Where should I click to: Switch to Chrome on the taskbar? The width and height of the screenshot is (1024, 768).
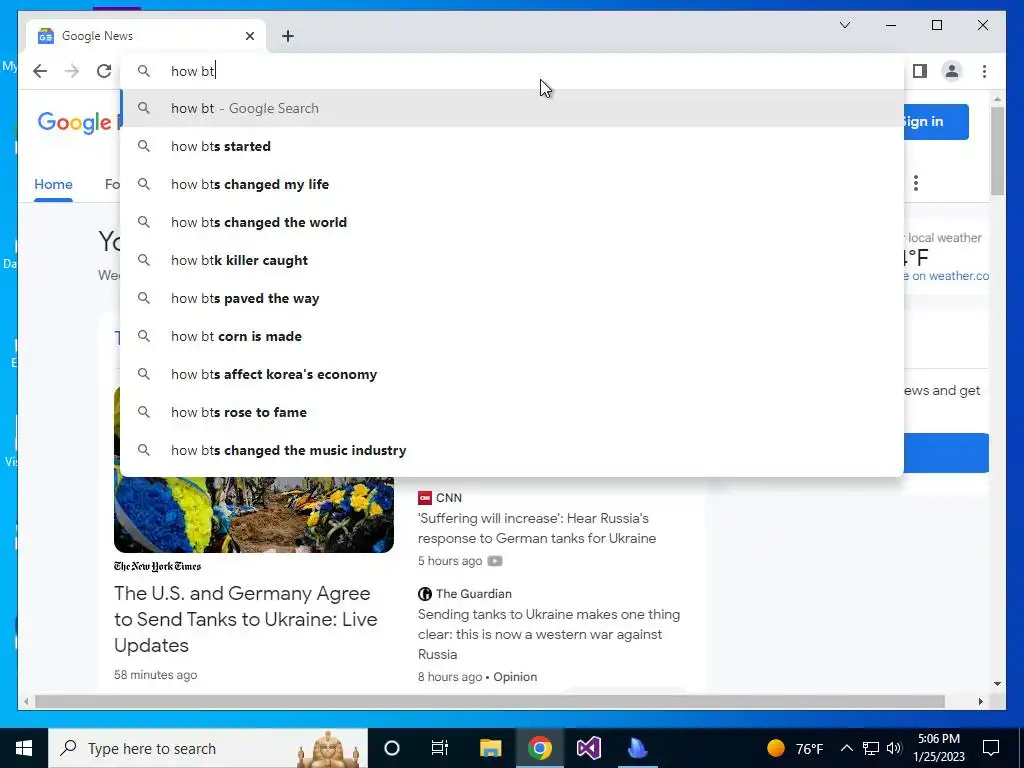point(539,748)
